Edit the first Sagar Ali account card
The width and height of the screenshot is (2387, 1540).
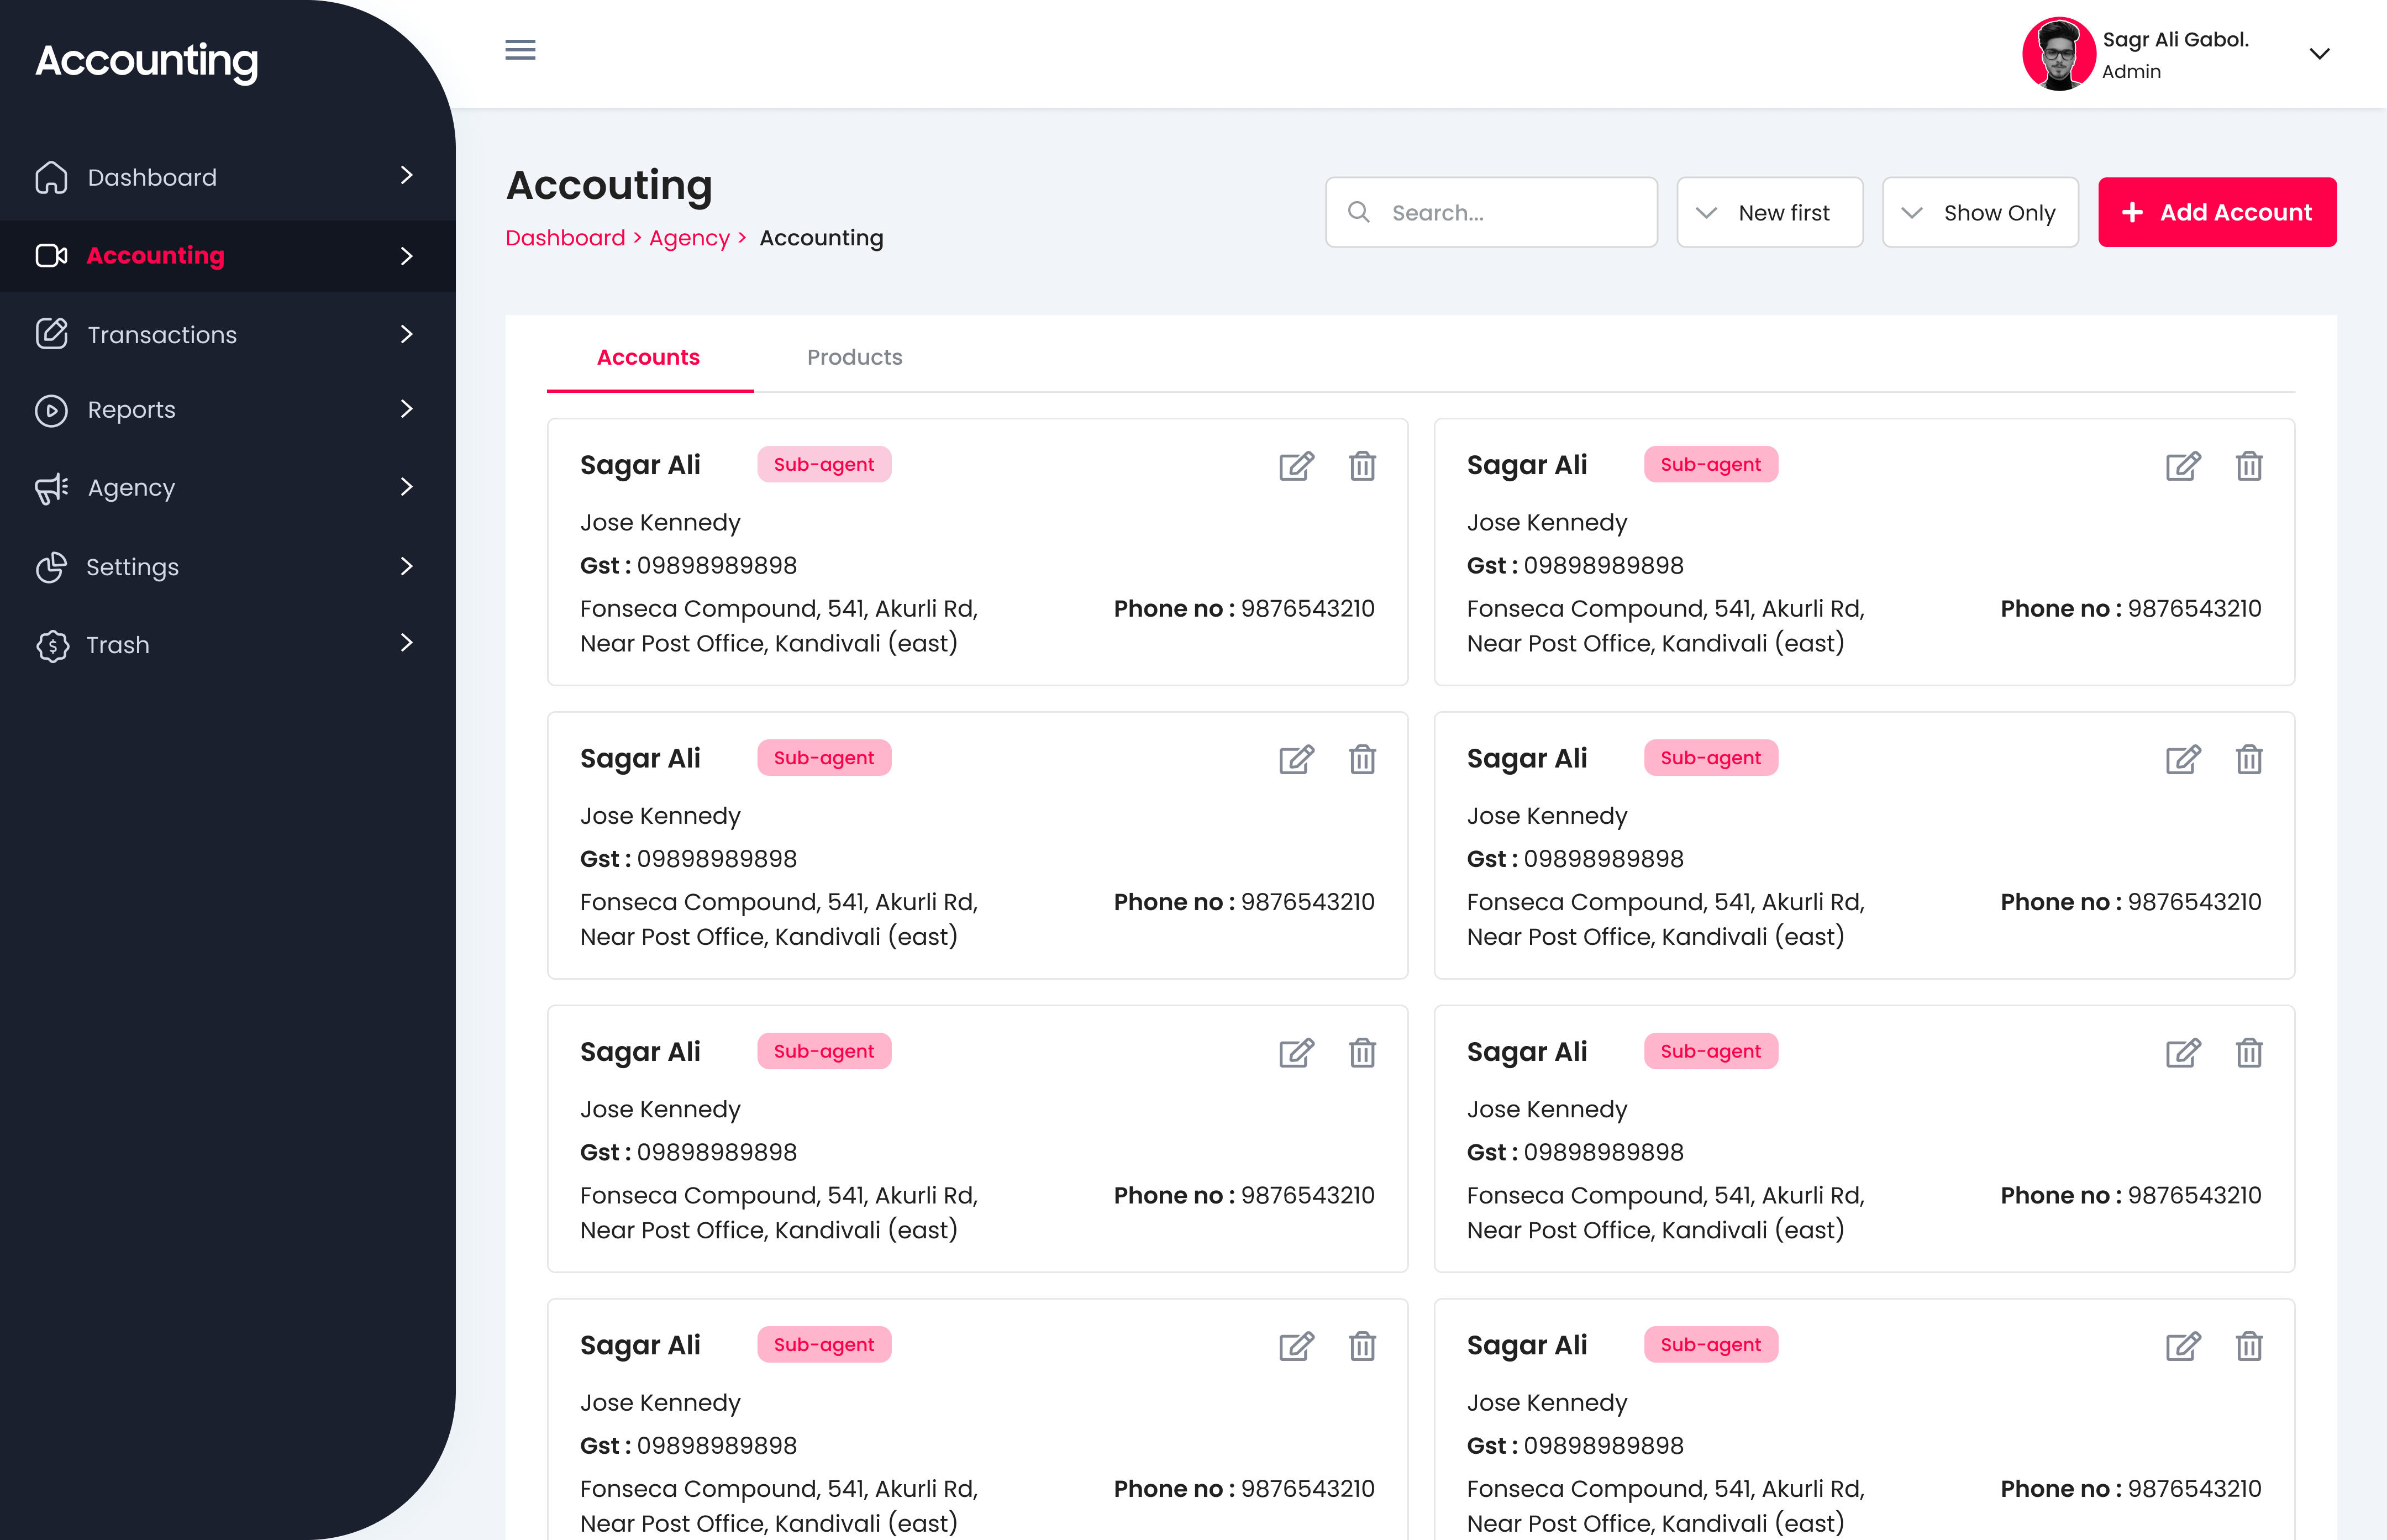point(1296,466)
